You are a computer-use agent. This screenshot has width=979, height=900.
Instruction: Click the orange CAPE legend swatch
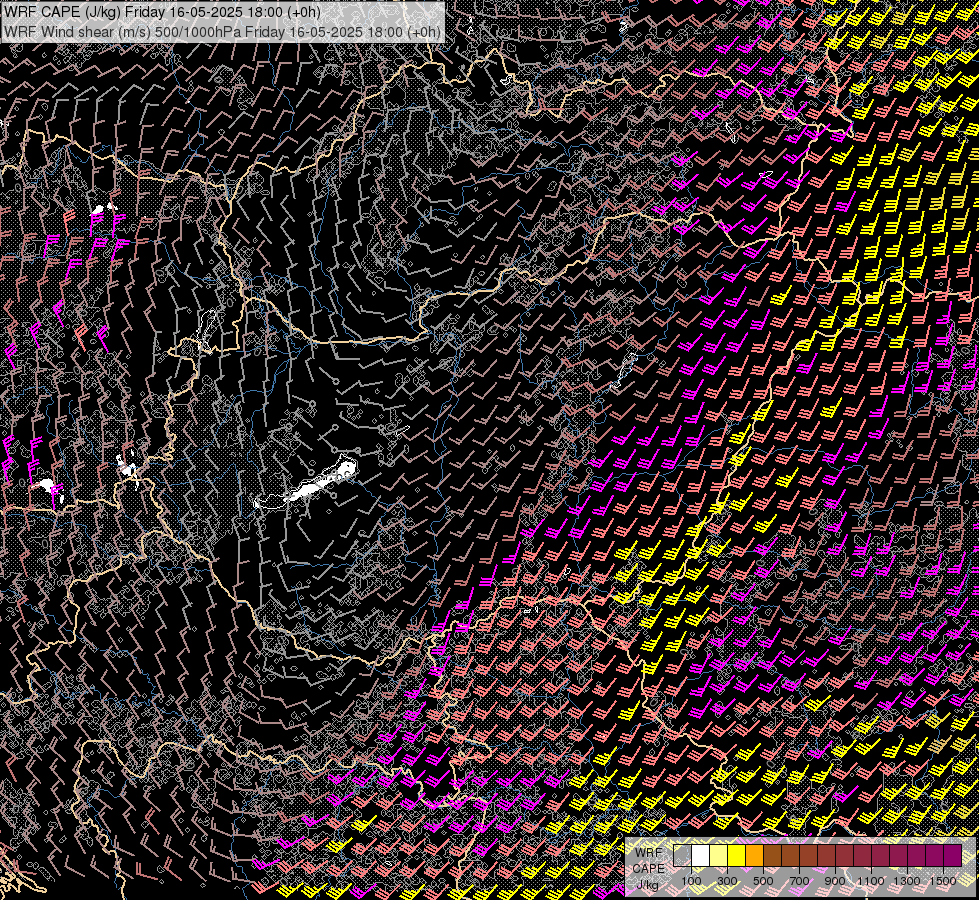(754, 856)
